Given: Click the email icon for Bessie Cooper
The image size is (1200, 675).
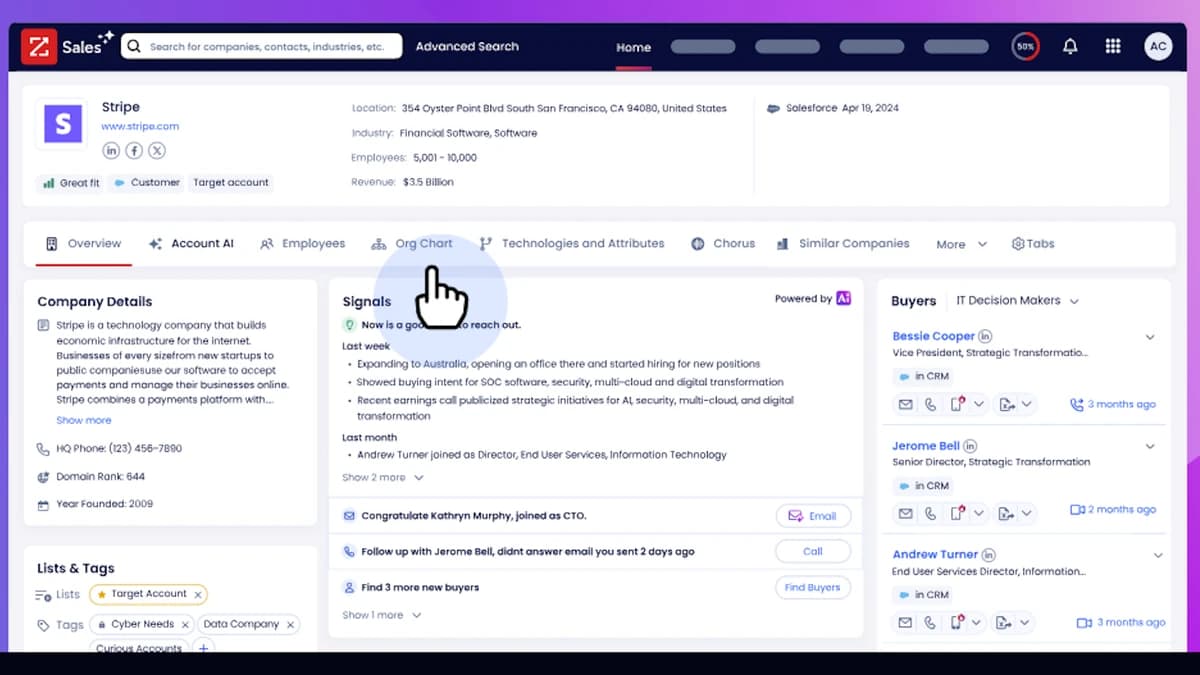Looking at the screenshot, I should click(905, 404).
